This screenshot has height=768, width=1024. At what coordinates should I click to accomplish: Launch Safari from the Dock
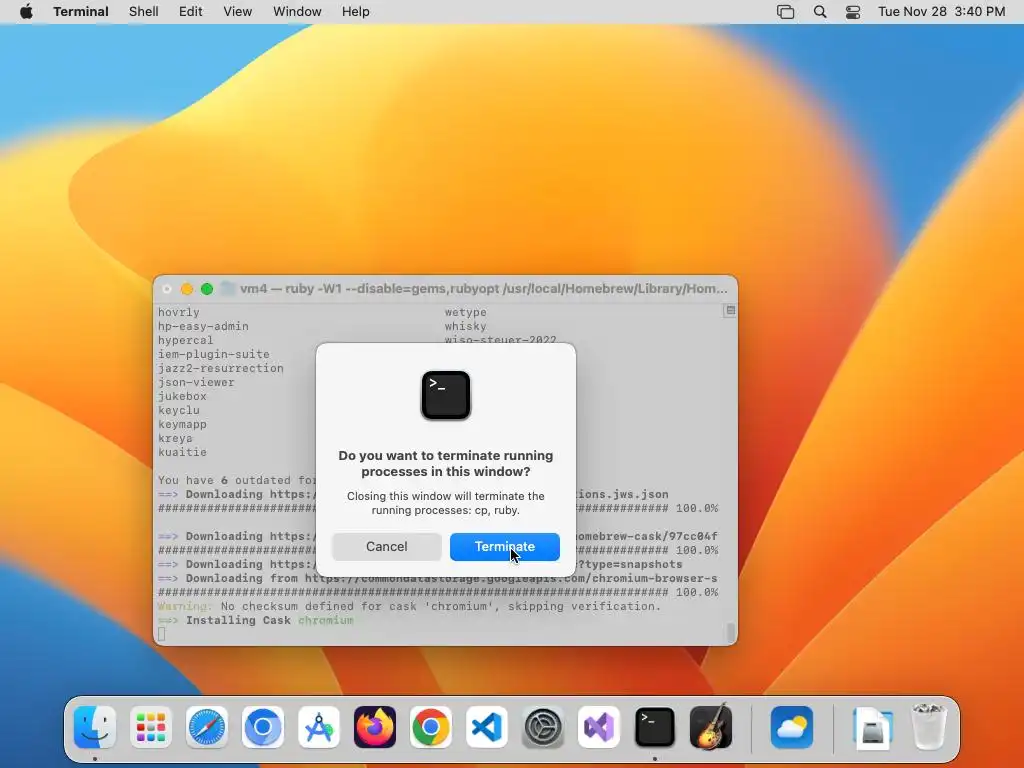coord(207,727)
